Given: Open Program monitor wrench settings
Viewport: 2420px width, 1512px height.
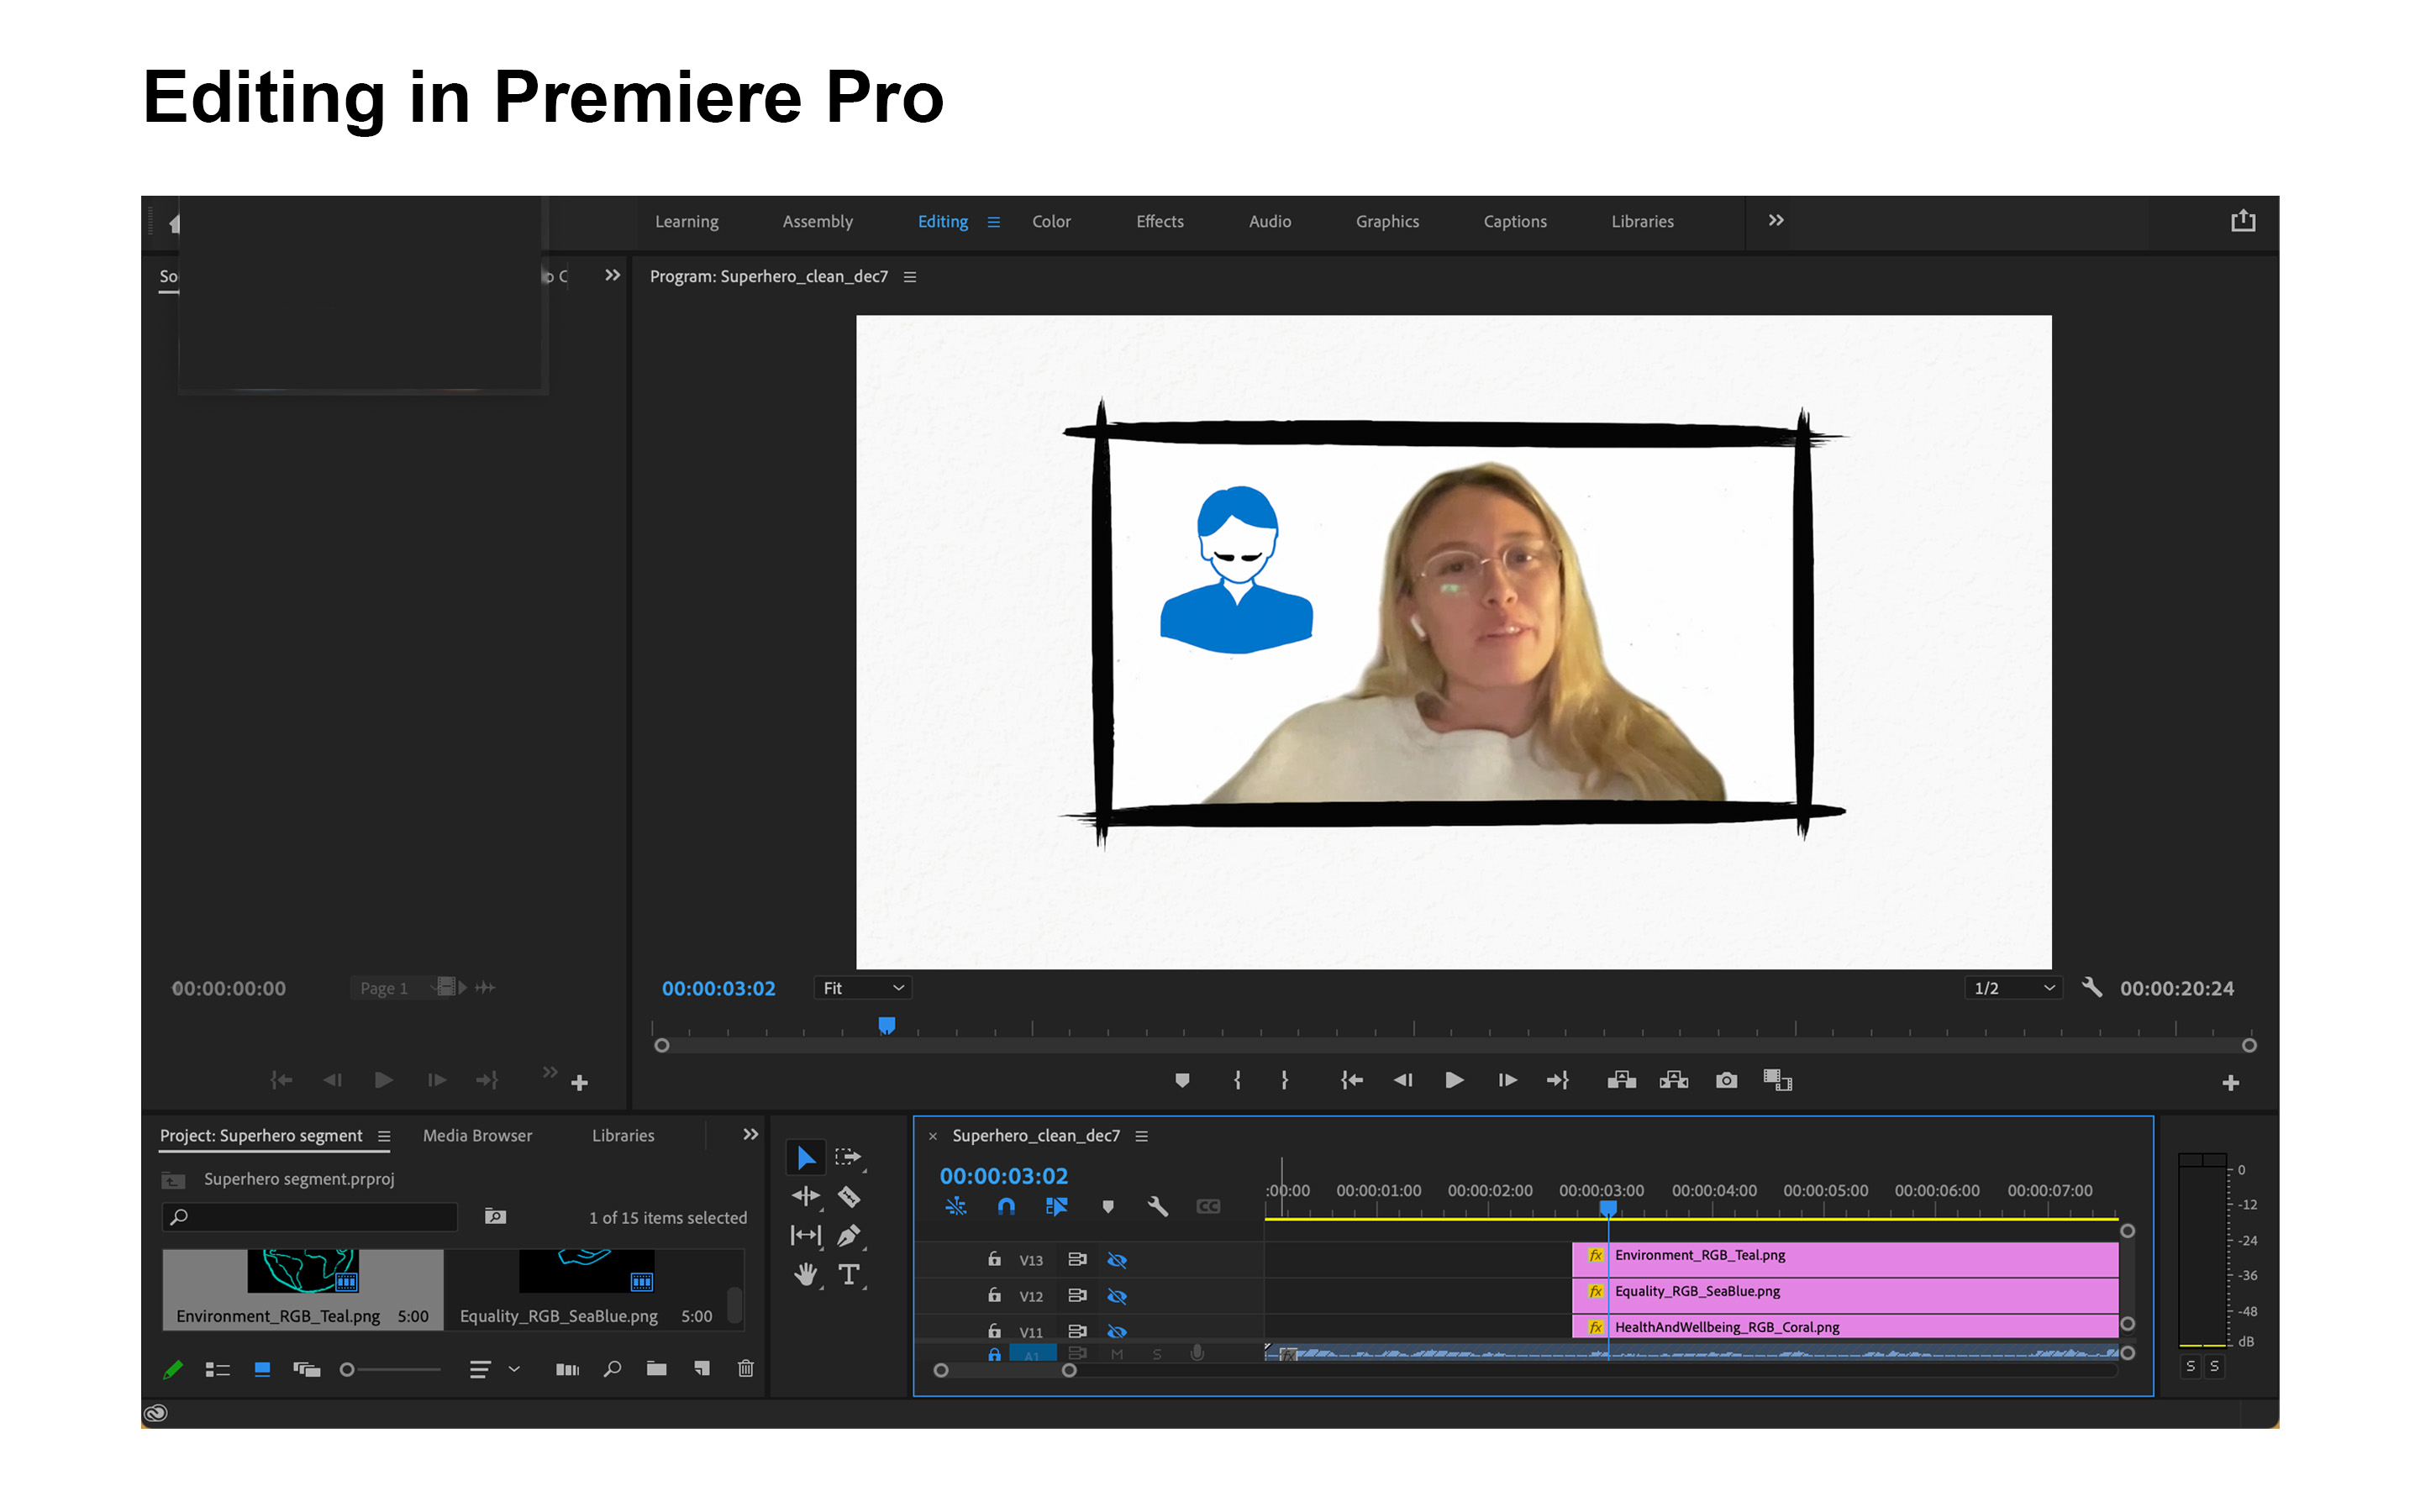Looking at the screenshot, I should 2091,987.
